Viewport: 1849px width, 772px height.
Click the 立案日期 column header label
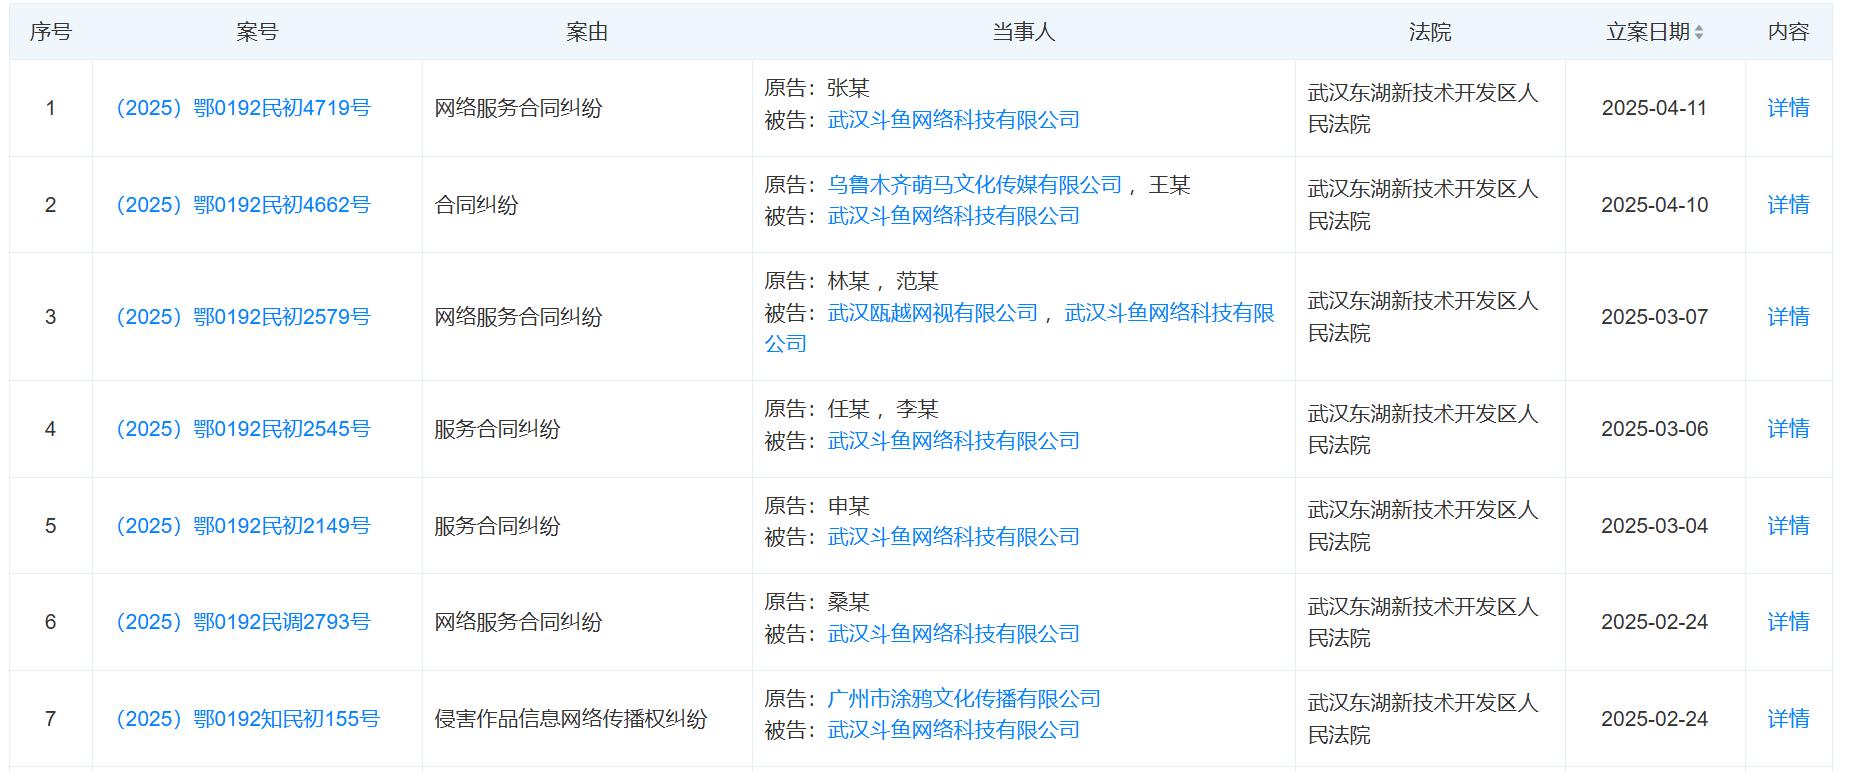point(1648,32)
